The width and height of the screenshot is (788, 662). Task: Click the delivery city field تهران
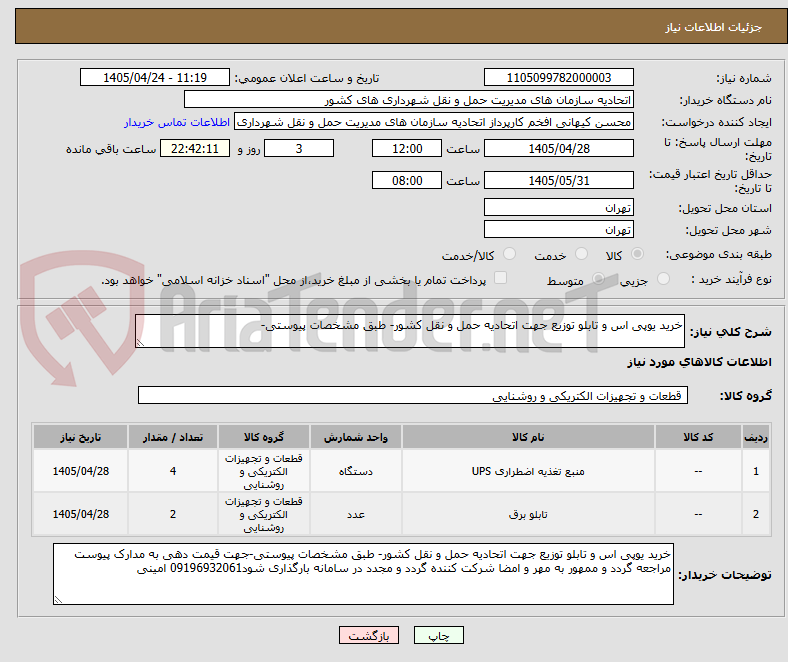tap(558, 229)
